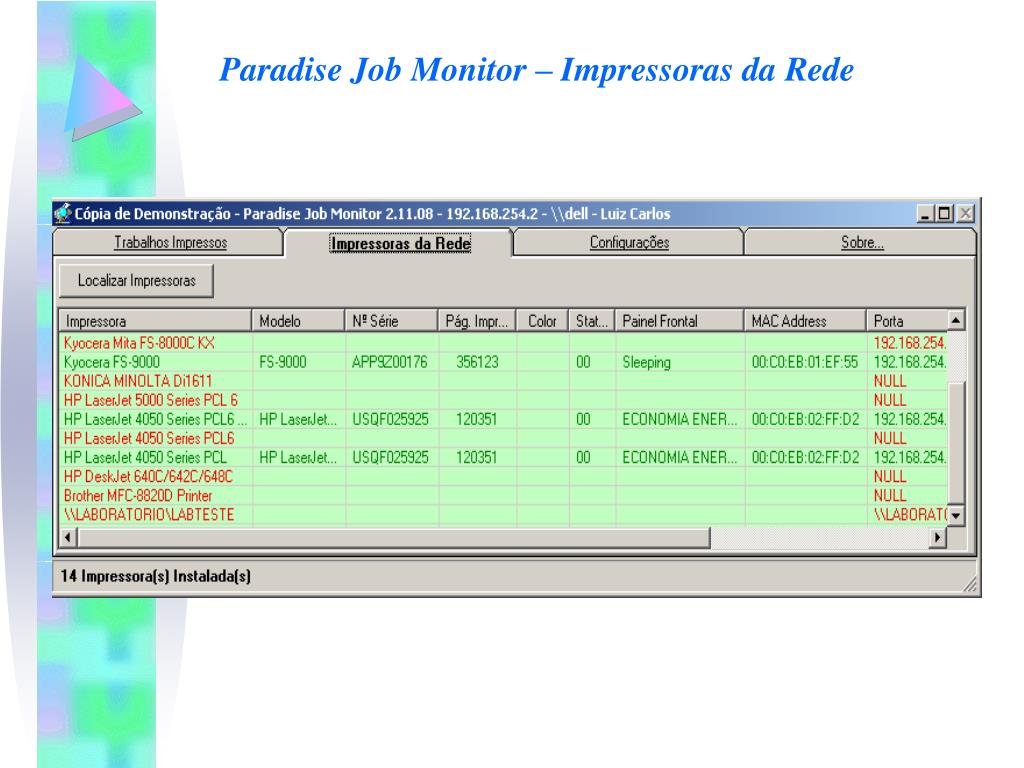Sort by the Impressora column header
The image size is (1024, 768).
pos(155,321)
